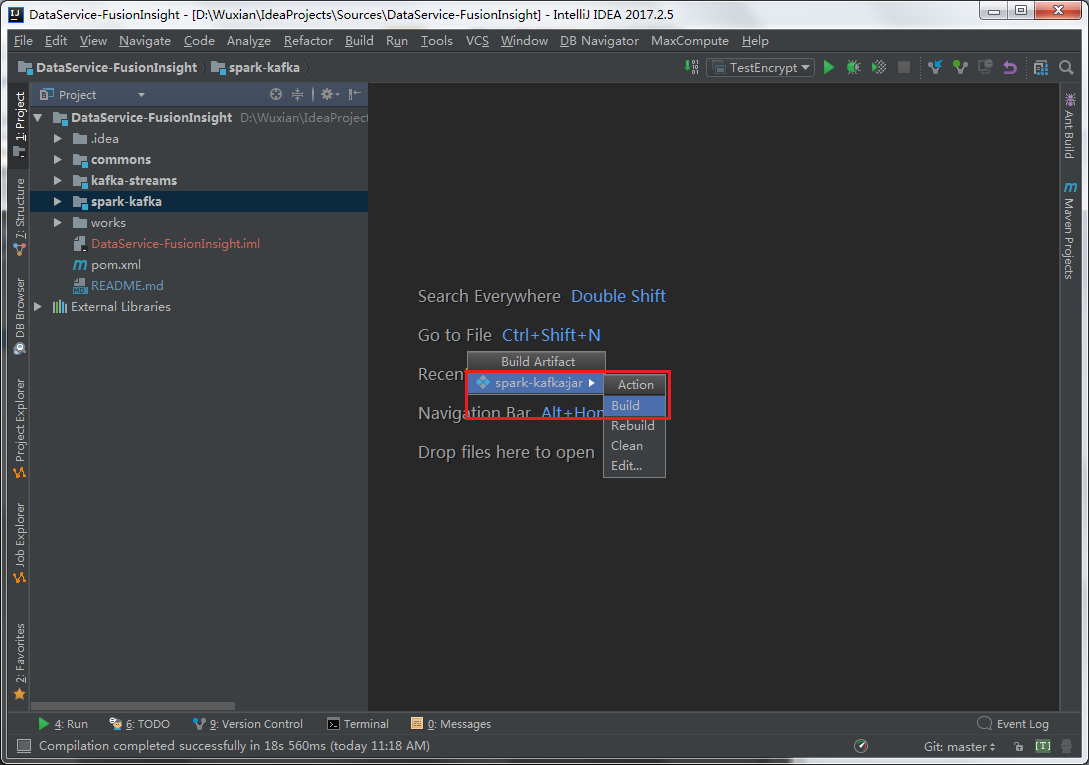This screenshot has width=1089, height=765.
Task: Open the Favorites tool window
Action: pyautogui.click(x=19, y=661)
